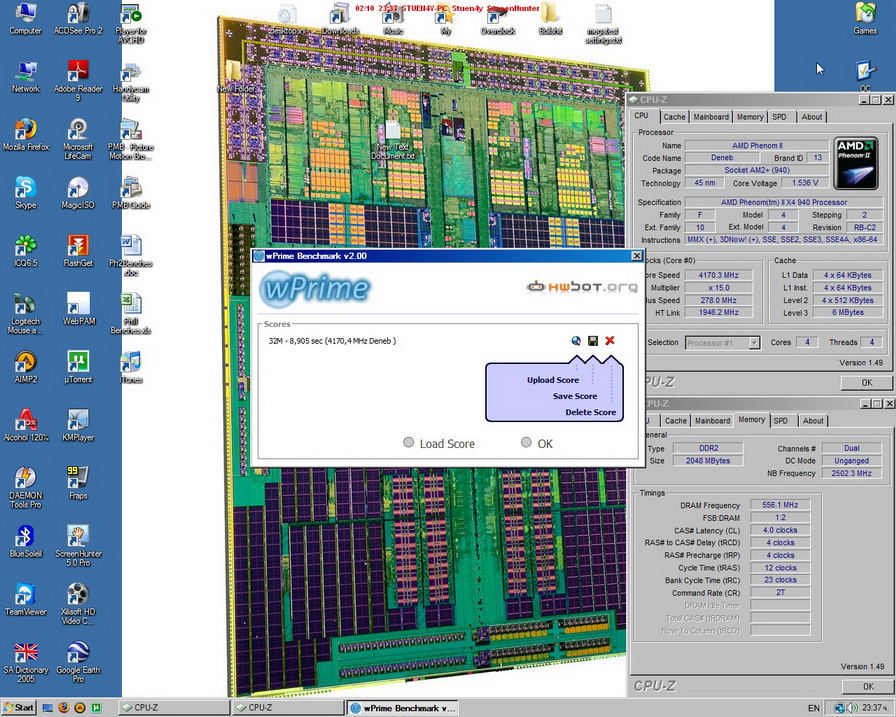896x717 pixels.
Task: Launch AIMP2 desktop shortcut
Action: click(x=26, y=367)
